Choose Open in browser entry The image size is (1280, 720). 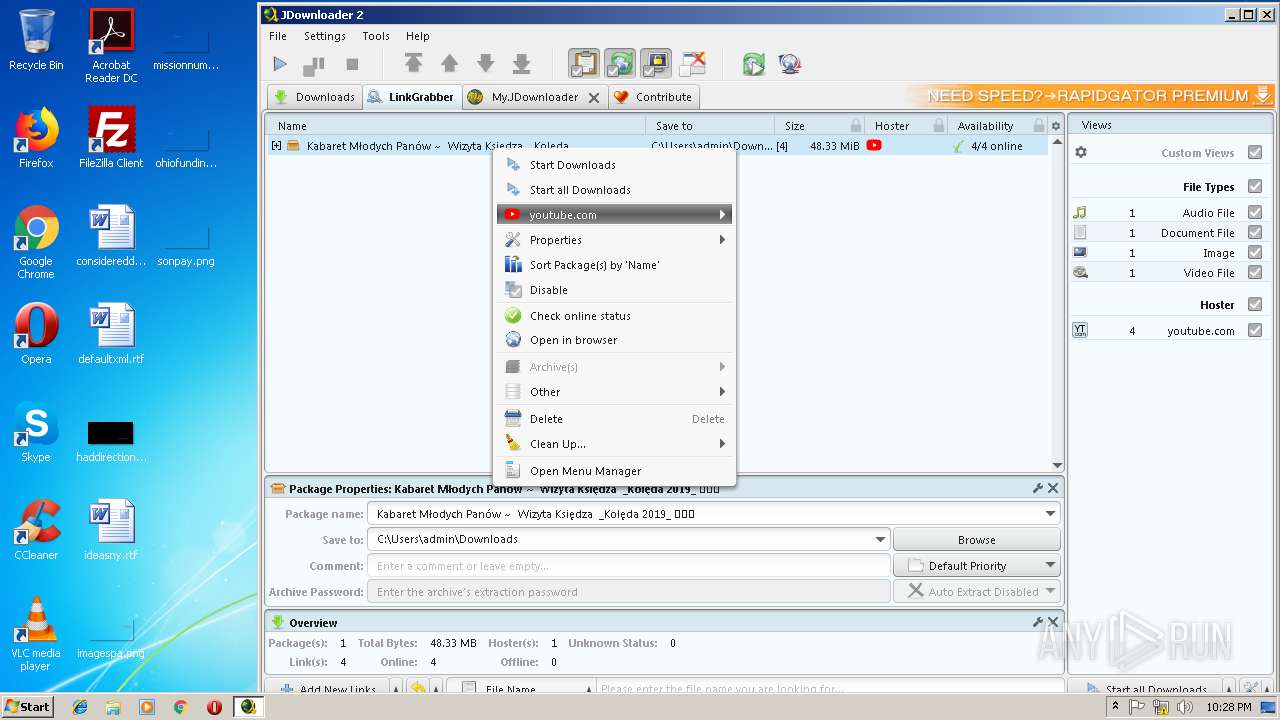(x=614, y=340)
